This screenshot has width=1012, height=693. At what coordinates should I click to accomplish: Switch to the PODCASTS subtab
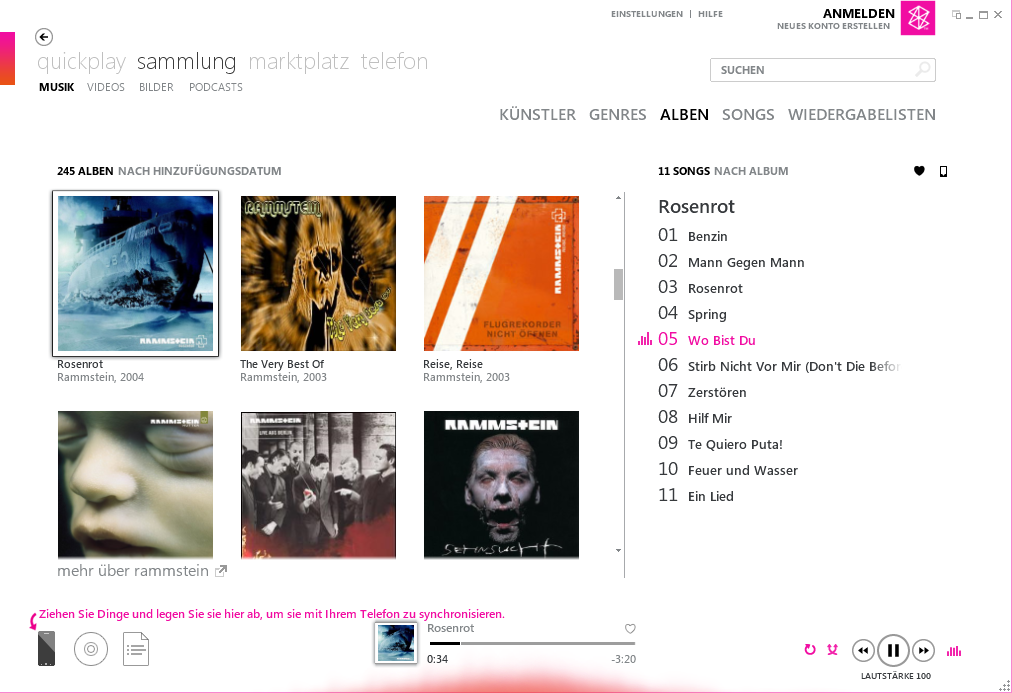(216, 87)
